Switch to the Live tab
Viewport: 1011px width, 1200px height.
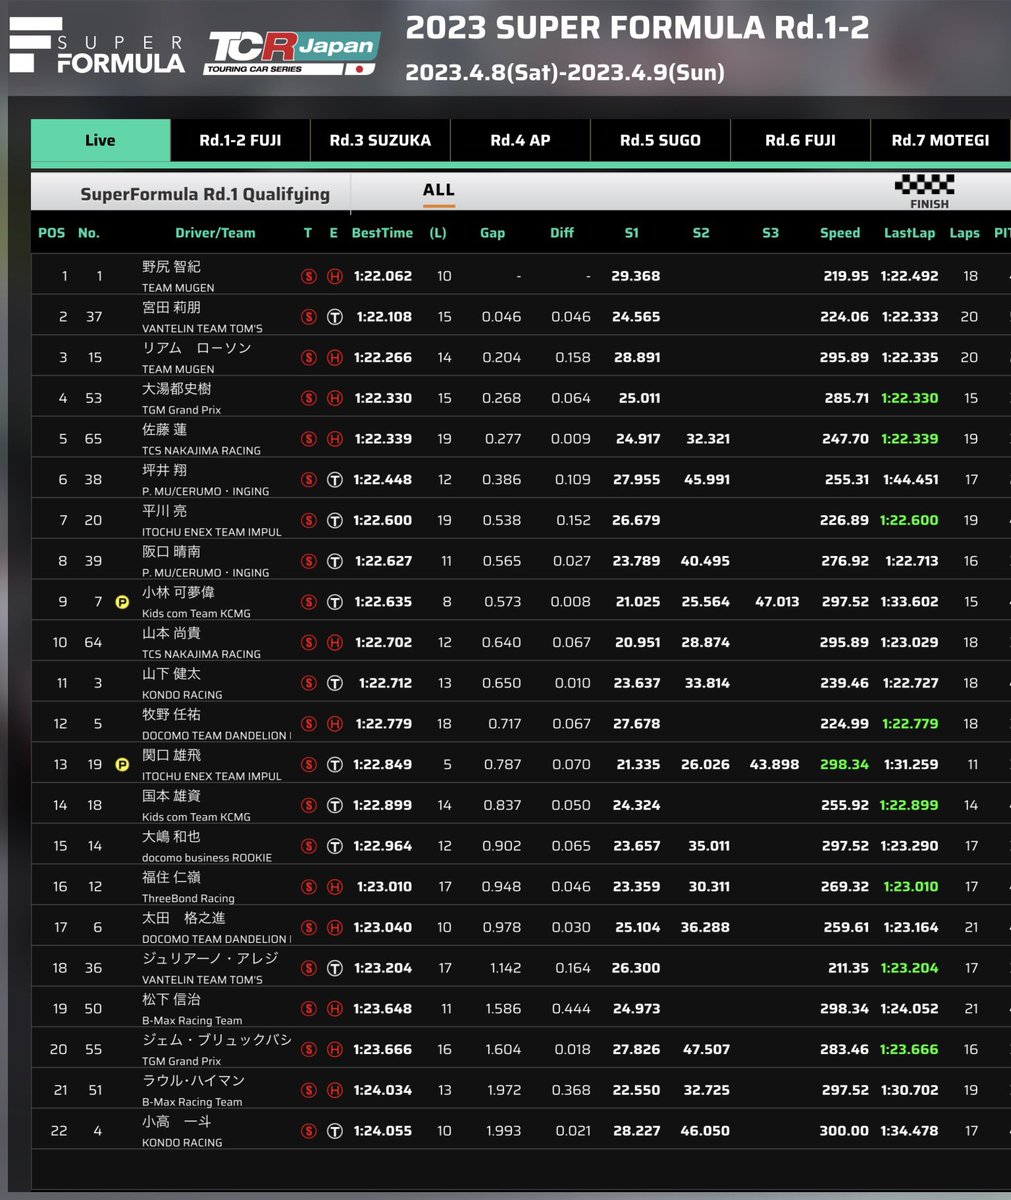[100, 140]
